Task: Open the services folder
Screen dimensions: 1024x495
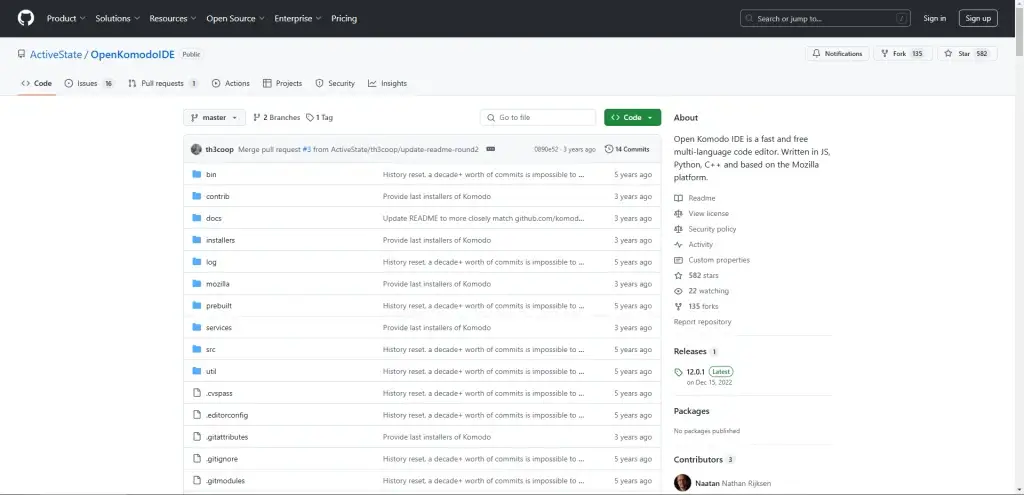Action: 219,328
